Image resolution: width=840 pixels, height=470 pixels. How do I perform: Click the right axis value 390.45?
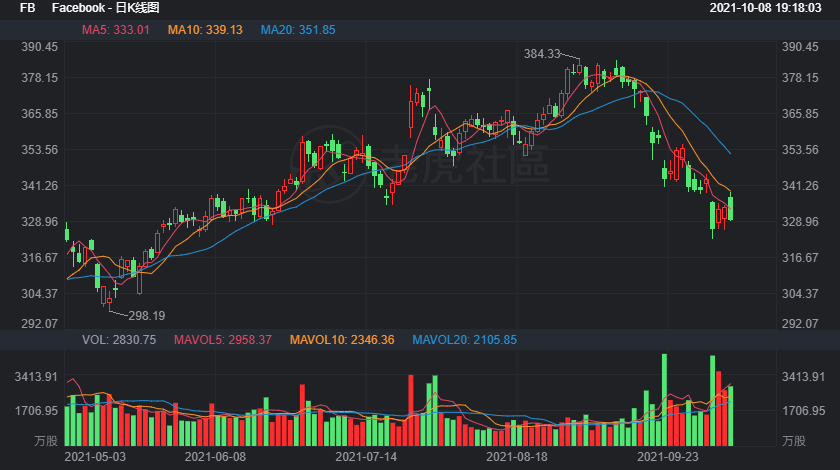click(800, 47)
